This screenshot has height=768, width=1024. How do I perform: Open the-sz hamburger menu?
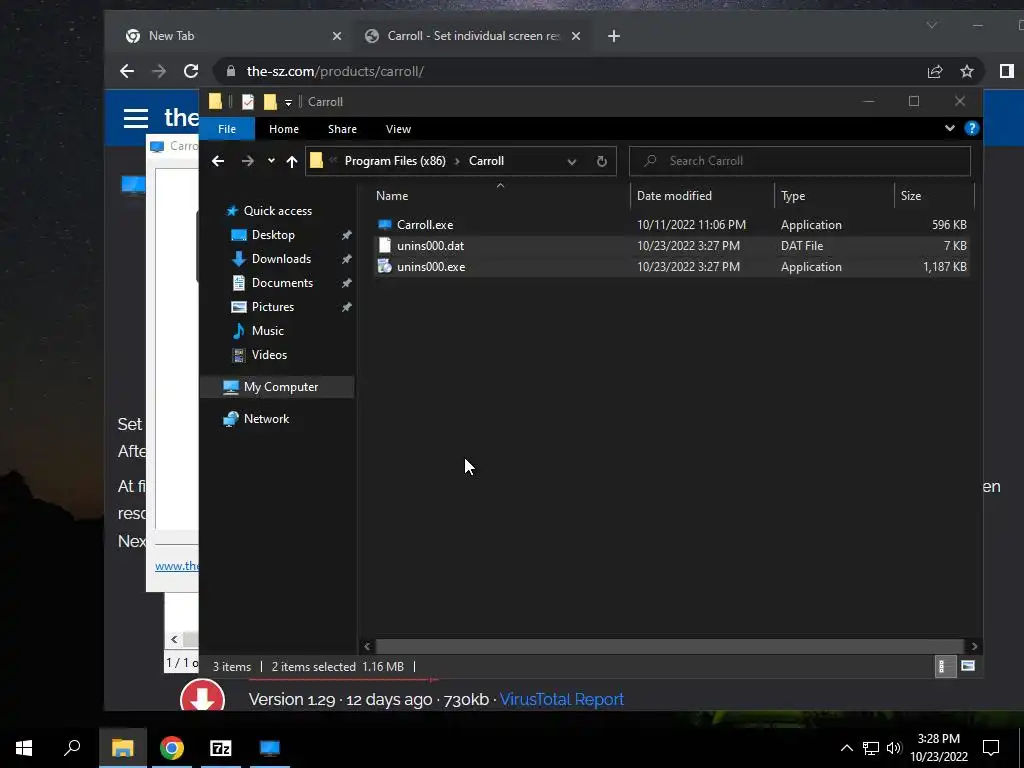coord(136,118)
